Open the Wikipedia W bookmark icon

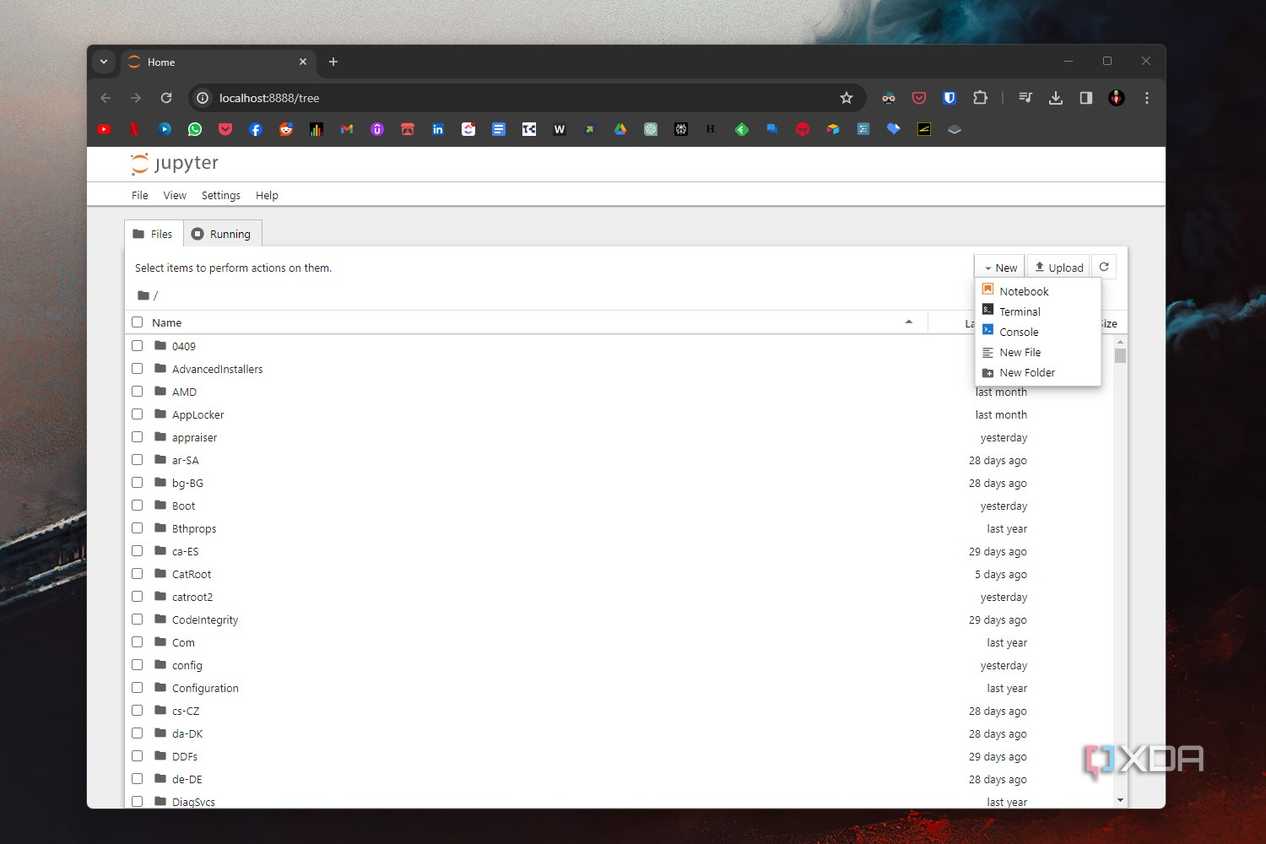point(559,129)
